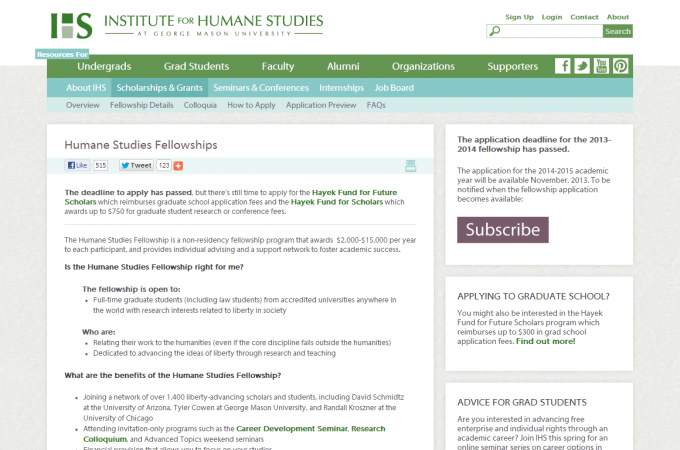Screen dimensions: 680x450
Task: Click 'Is the Humane Studies Fellowship right for me?'
Action: [154, 267]
